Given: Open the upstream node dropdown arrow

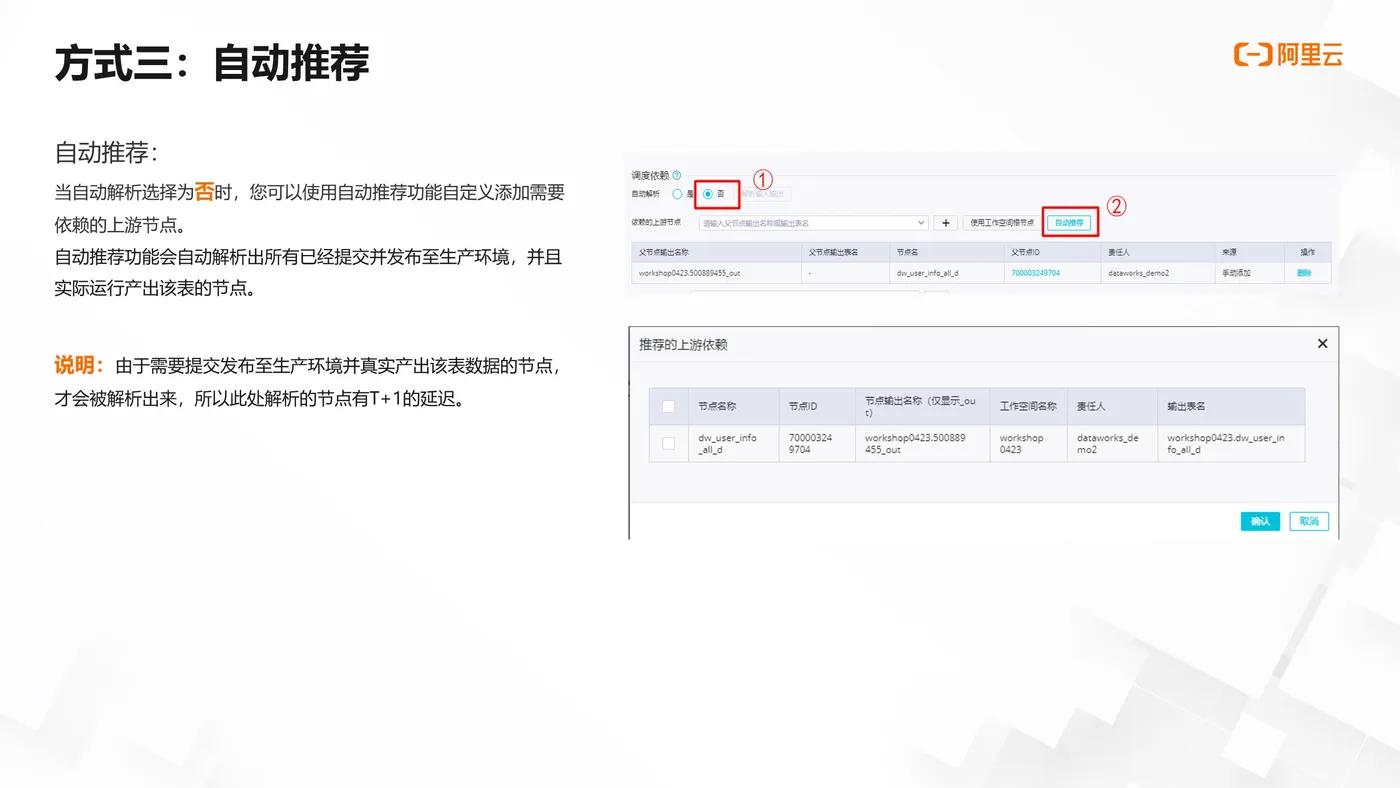Looking at the screenshot, I should 920,223.
